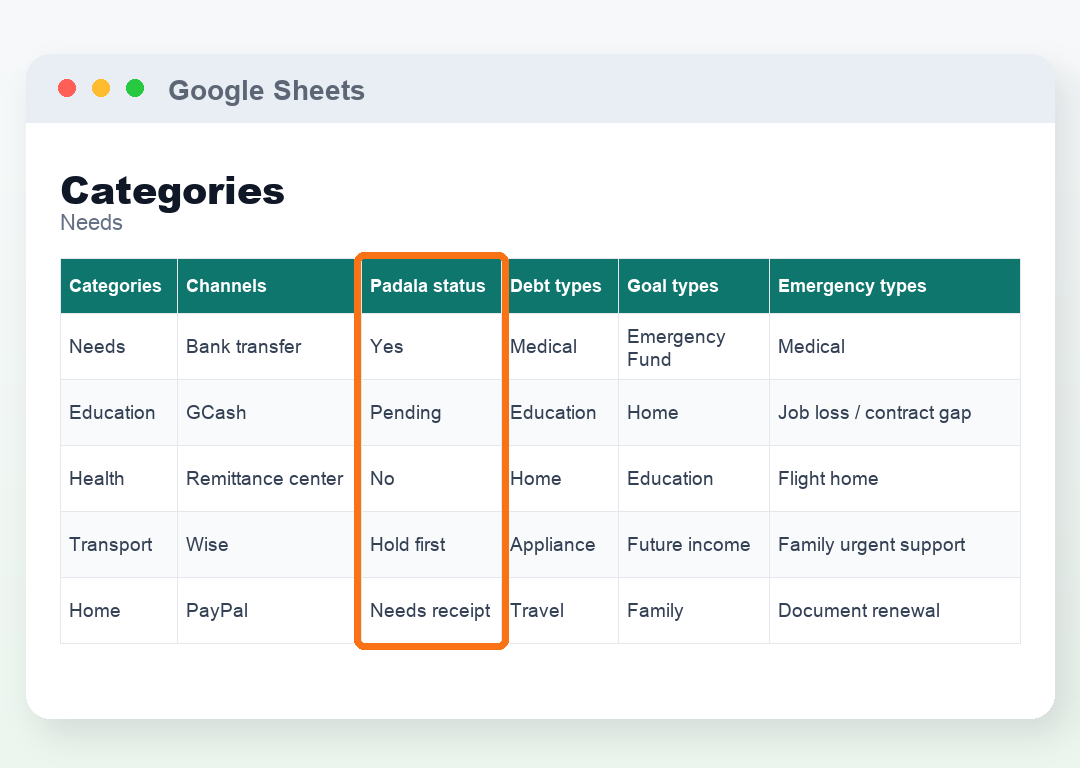Select the Flight home cell

pos(895,479)
